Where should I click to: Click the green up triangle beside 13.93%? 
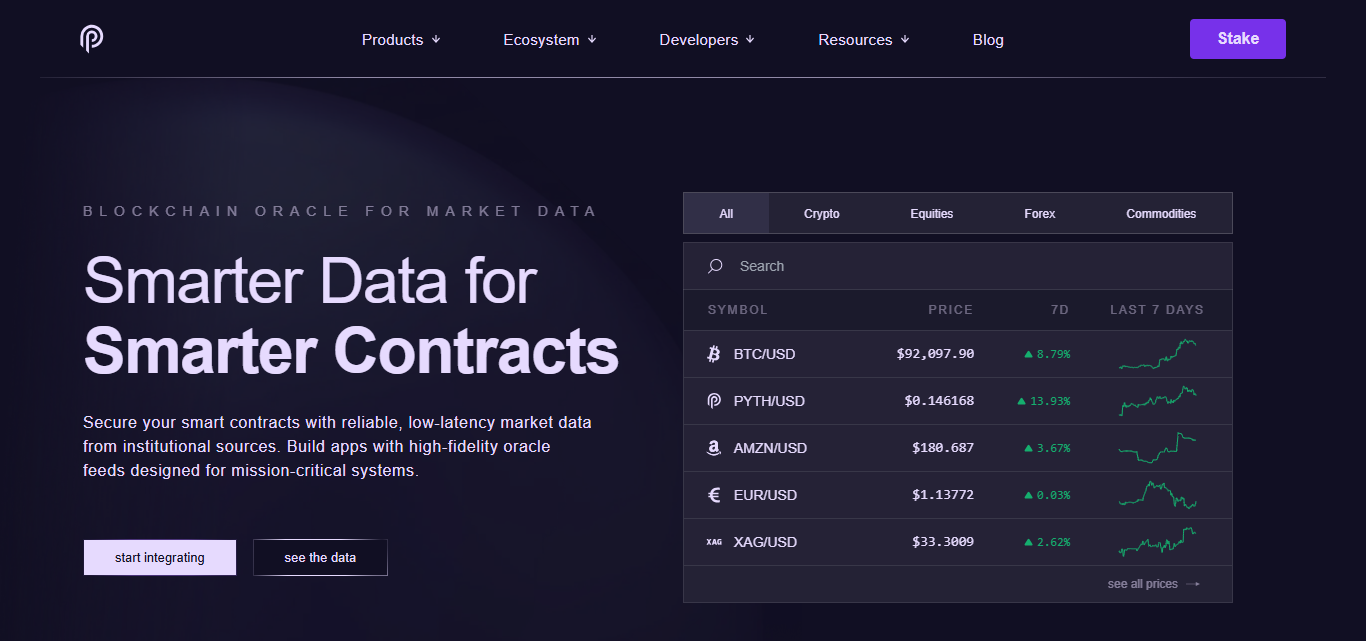1022,401
